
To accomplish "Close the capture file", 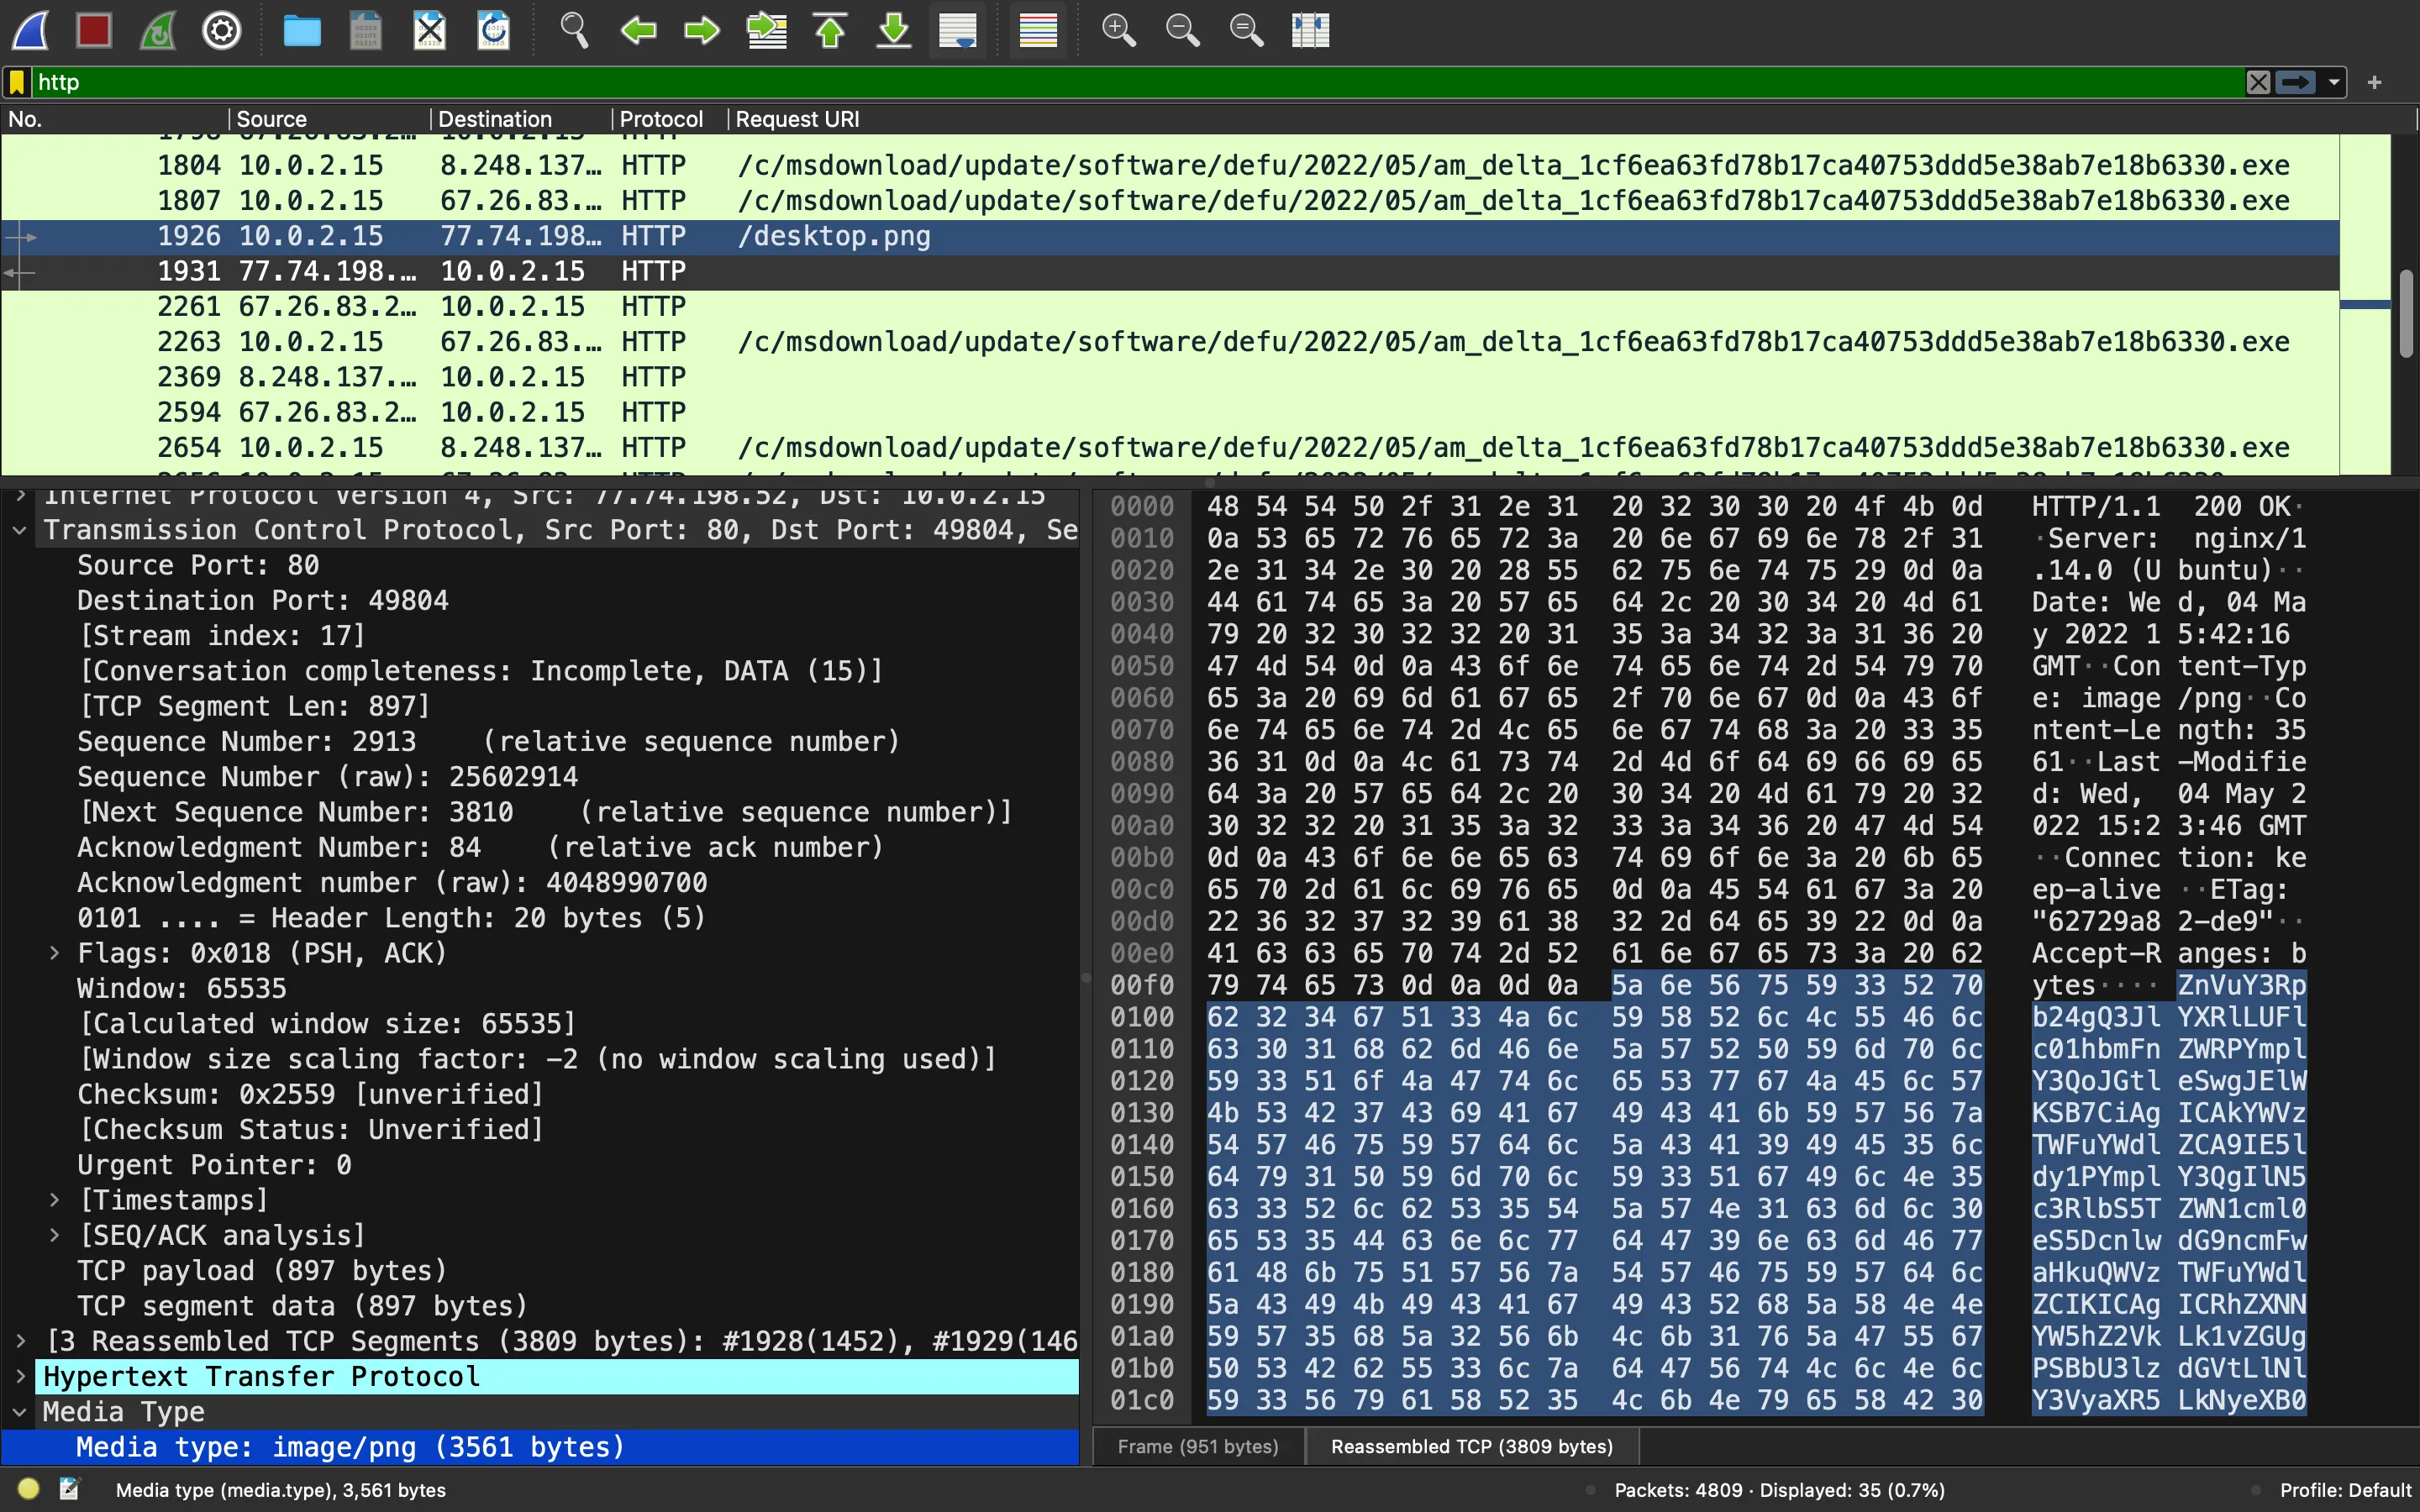I will (x=430, y=30).
